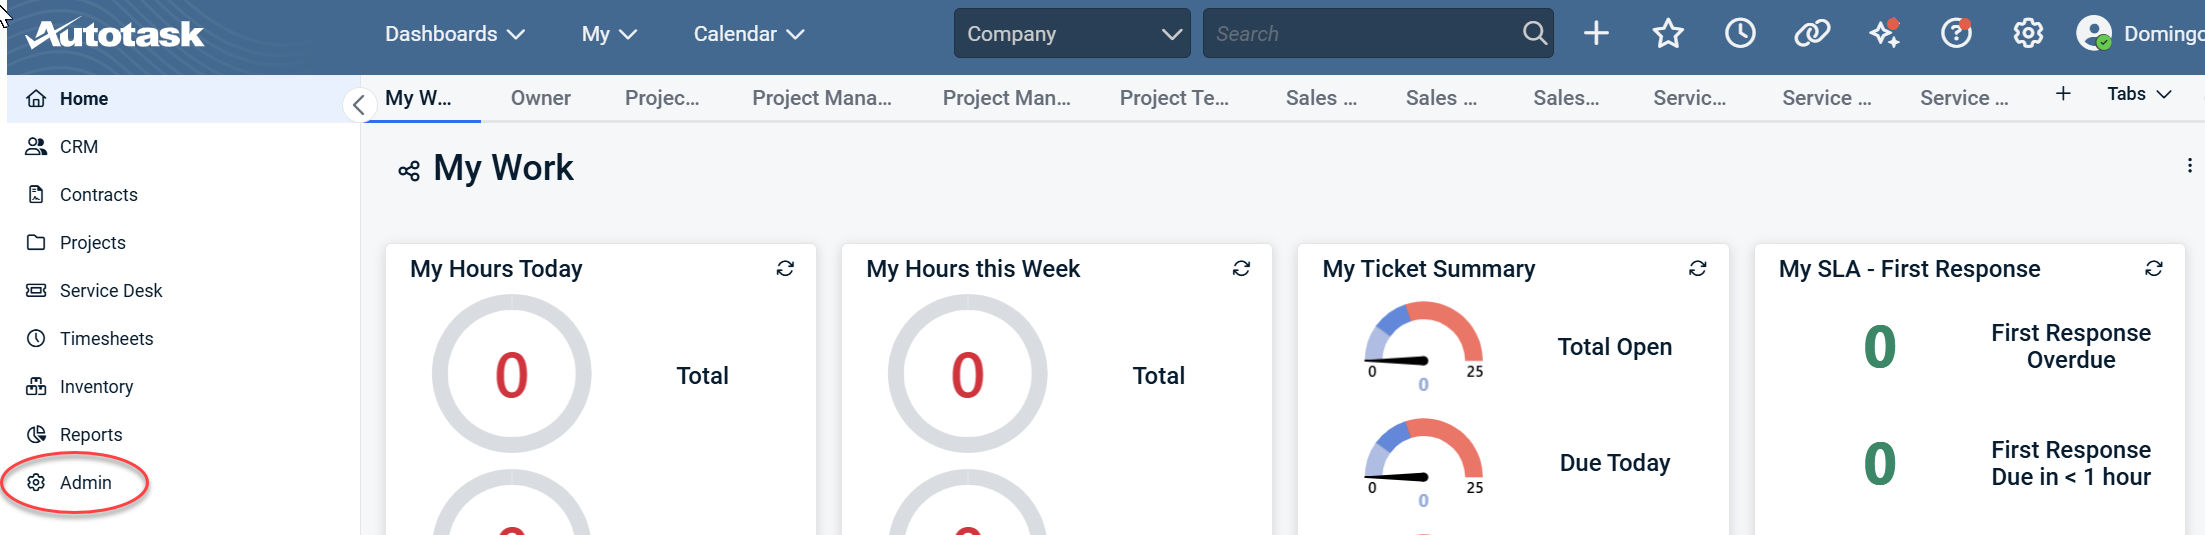Click the plus New item icon in header

(1596, 34)
